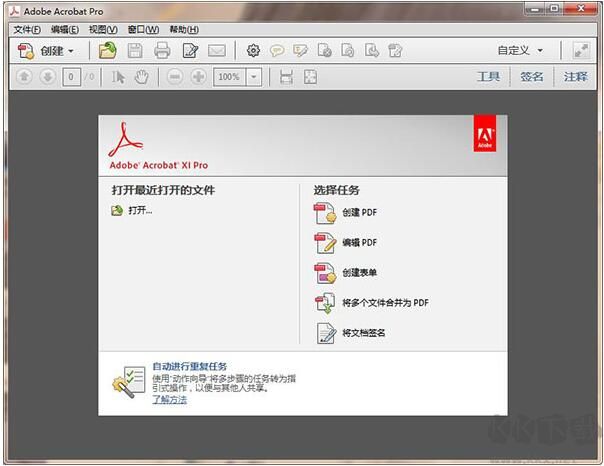Image resolution: width=604 pixels, height=466 pixels.
Task: Click the previous page up arrow
Action: click(x=24, y=77)
